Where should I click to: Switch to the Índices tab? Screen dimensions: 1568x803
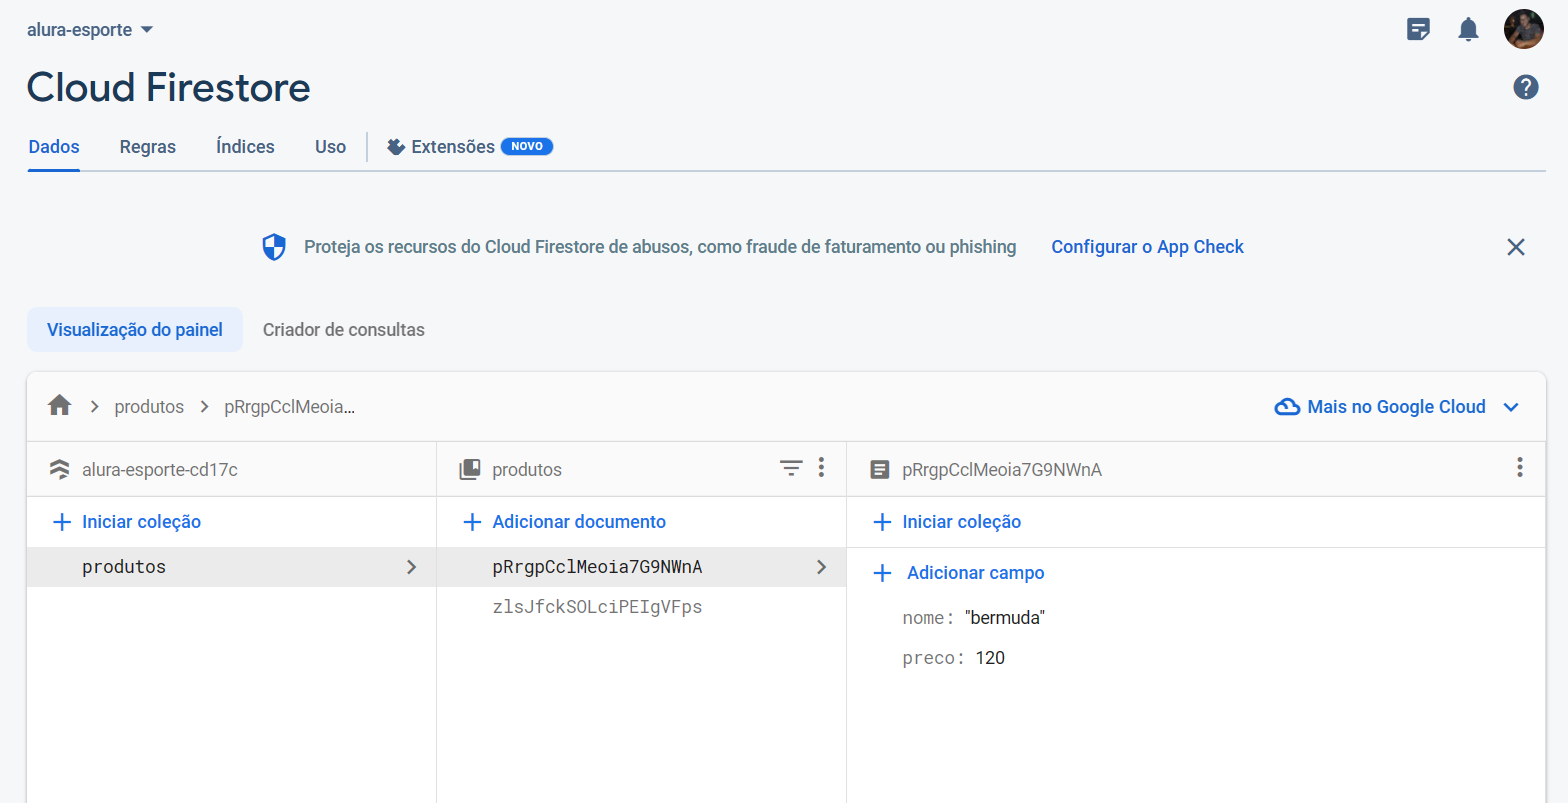tap(245, 147)
